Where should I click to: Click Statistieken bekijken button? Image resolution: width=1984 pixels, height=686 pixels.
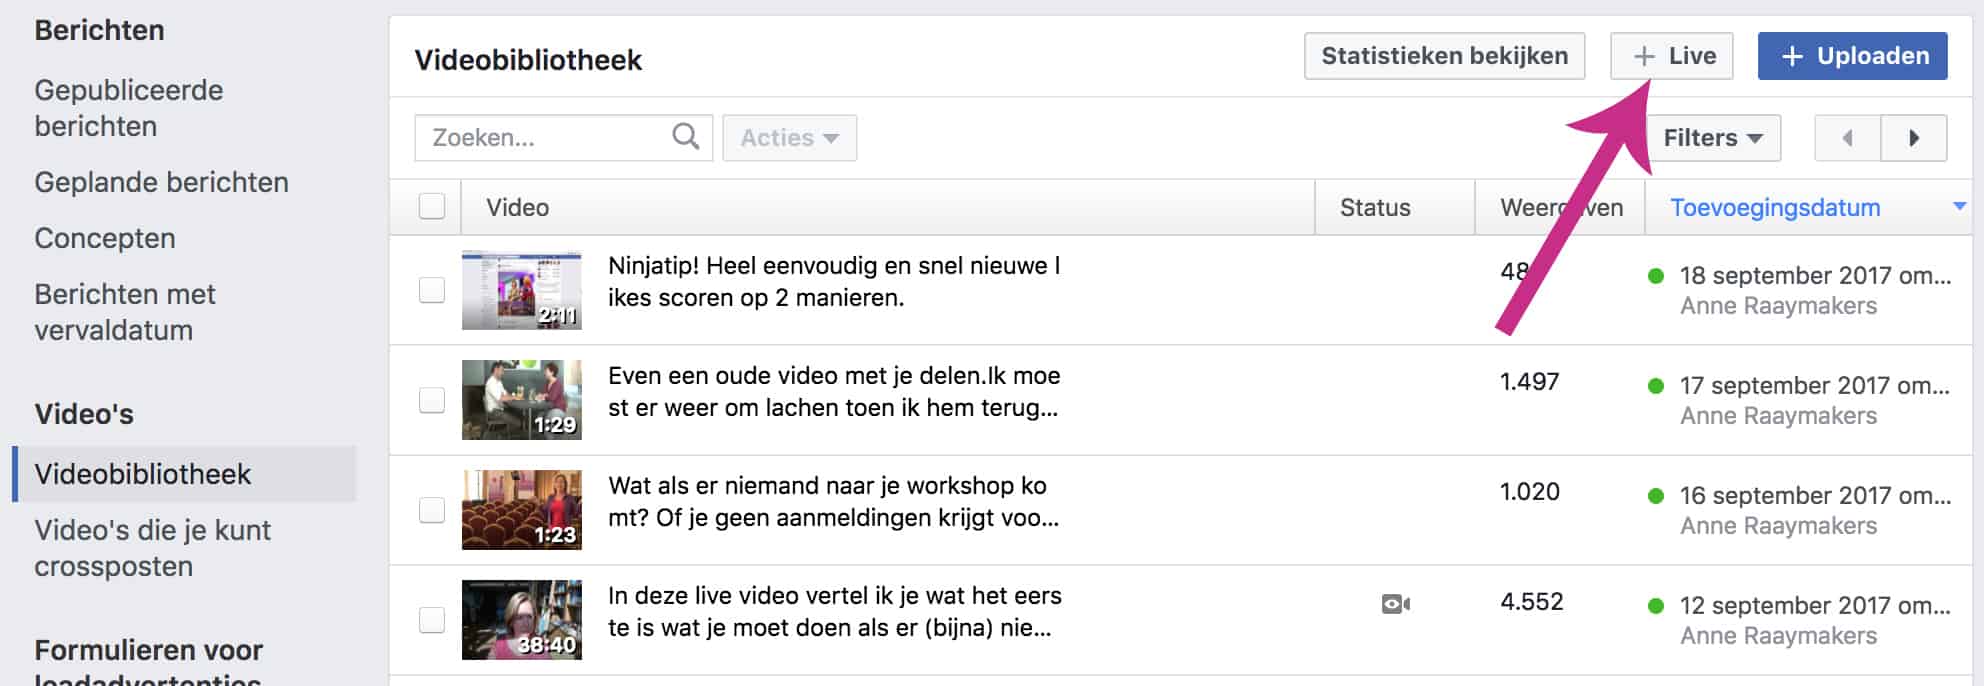1444,56
